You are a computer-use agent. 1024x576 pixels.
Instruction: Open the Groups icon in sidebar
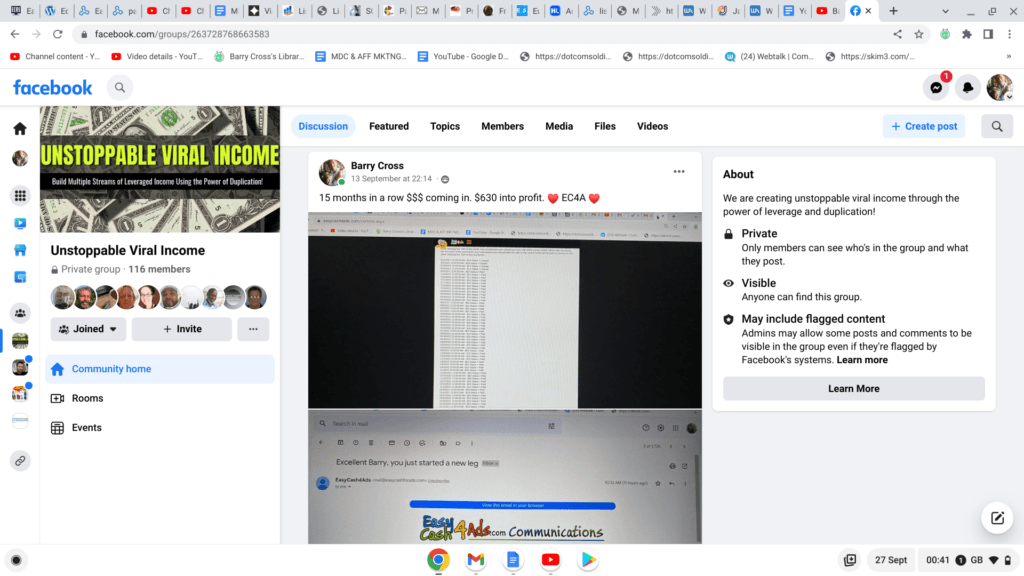(20, 313)
